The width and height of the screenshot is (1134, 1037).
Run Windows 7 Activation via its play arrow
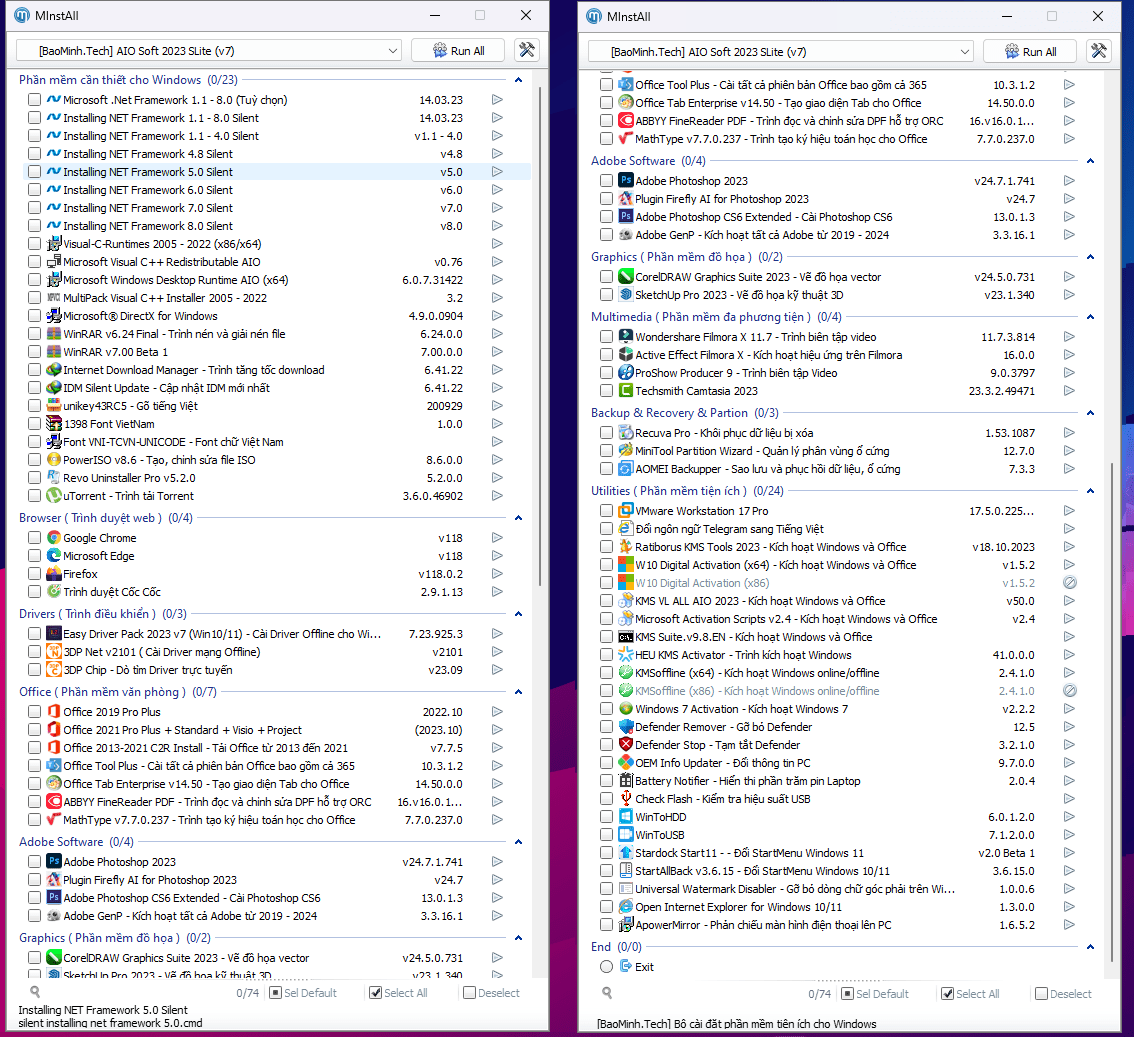coord(1069,709)
